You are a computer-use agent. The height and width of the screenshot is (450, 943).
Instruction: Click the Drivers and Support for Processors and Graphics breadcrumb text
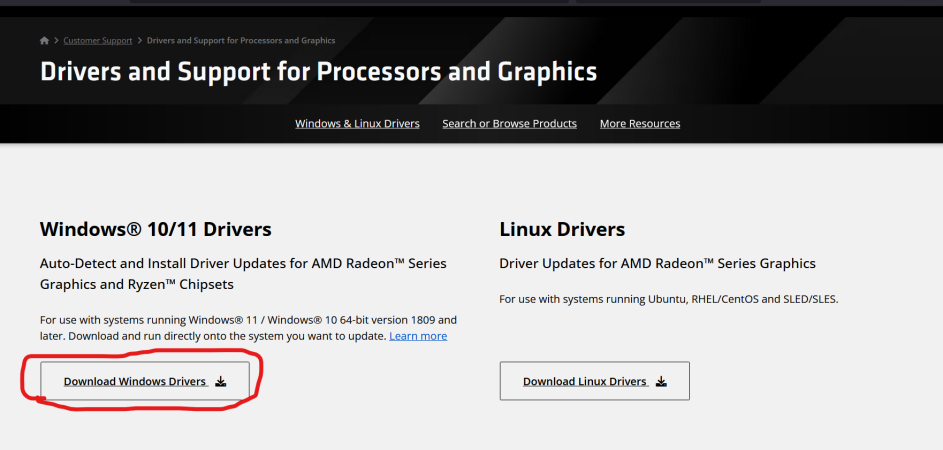coord(241,40)
